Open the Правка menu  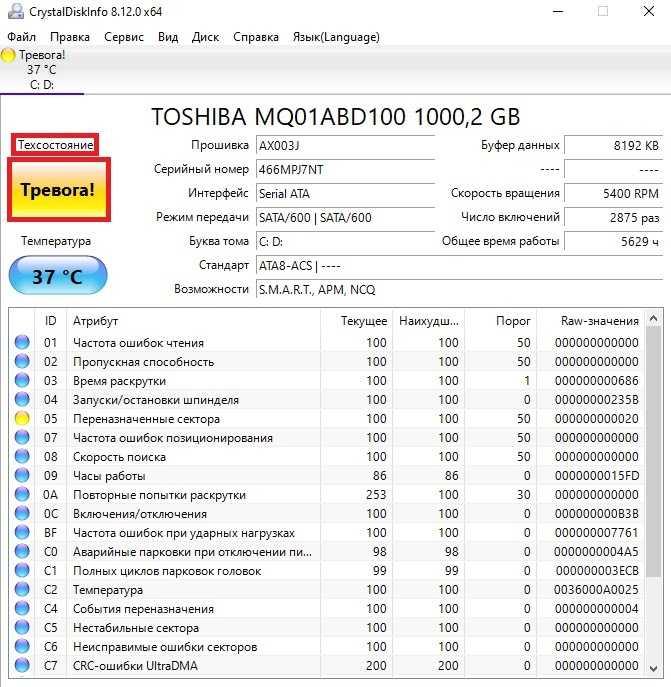point(70,37)
